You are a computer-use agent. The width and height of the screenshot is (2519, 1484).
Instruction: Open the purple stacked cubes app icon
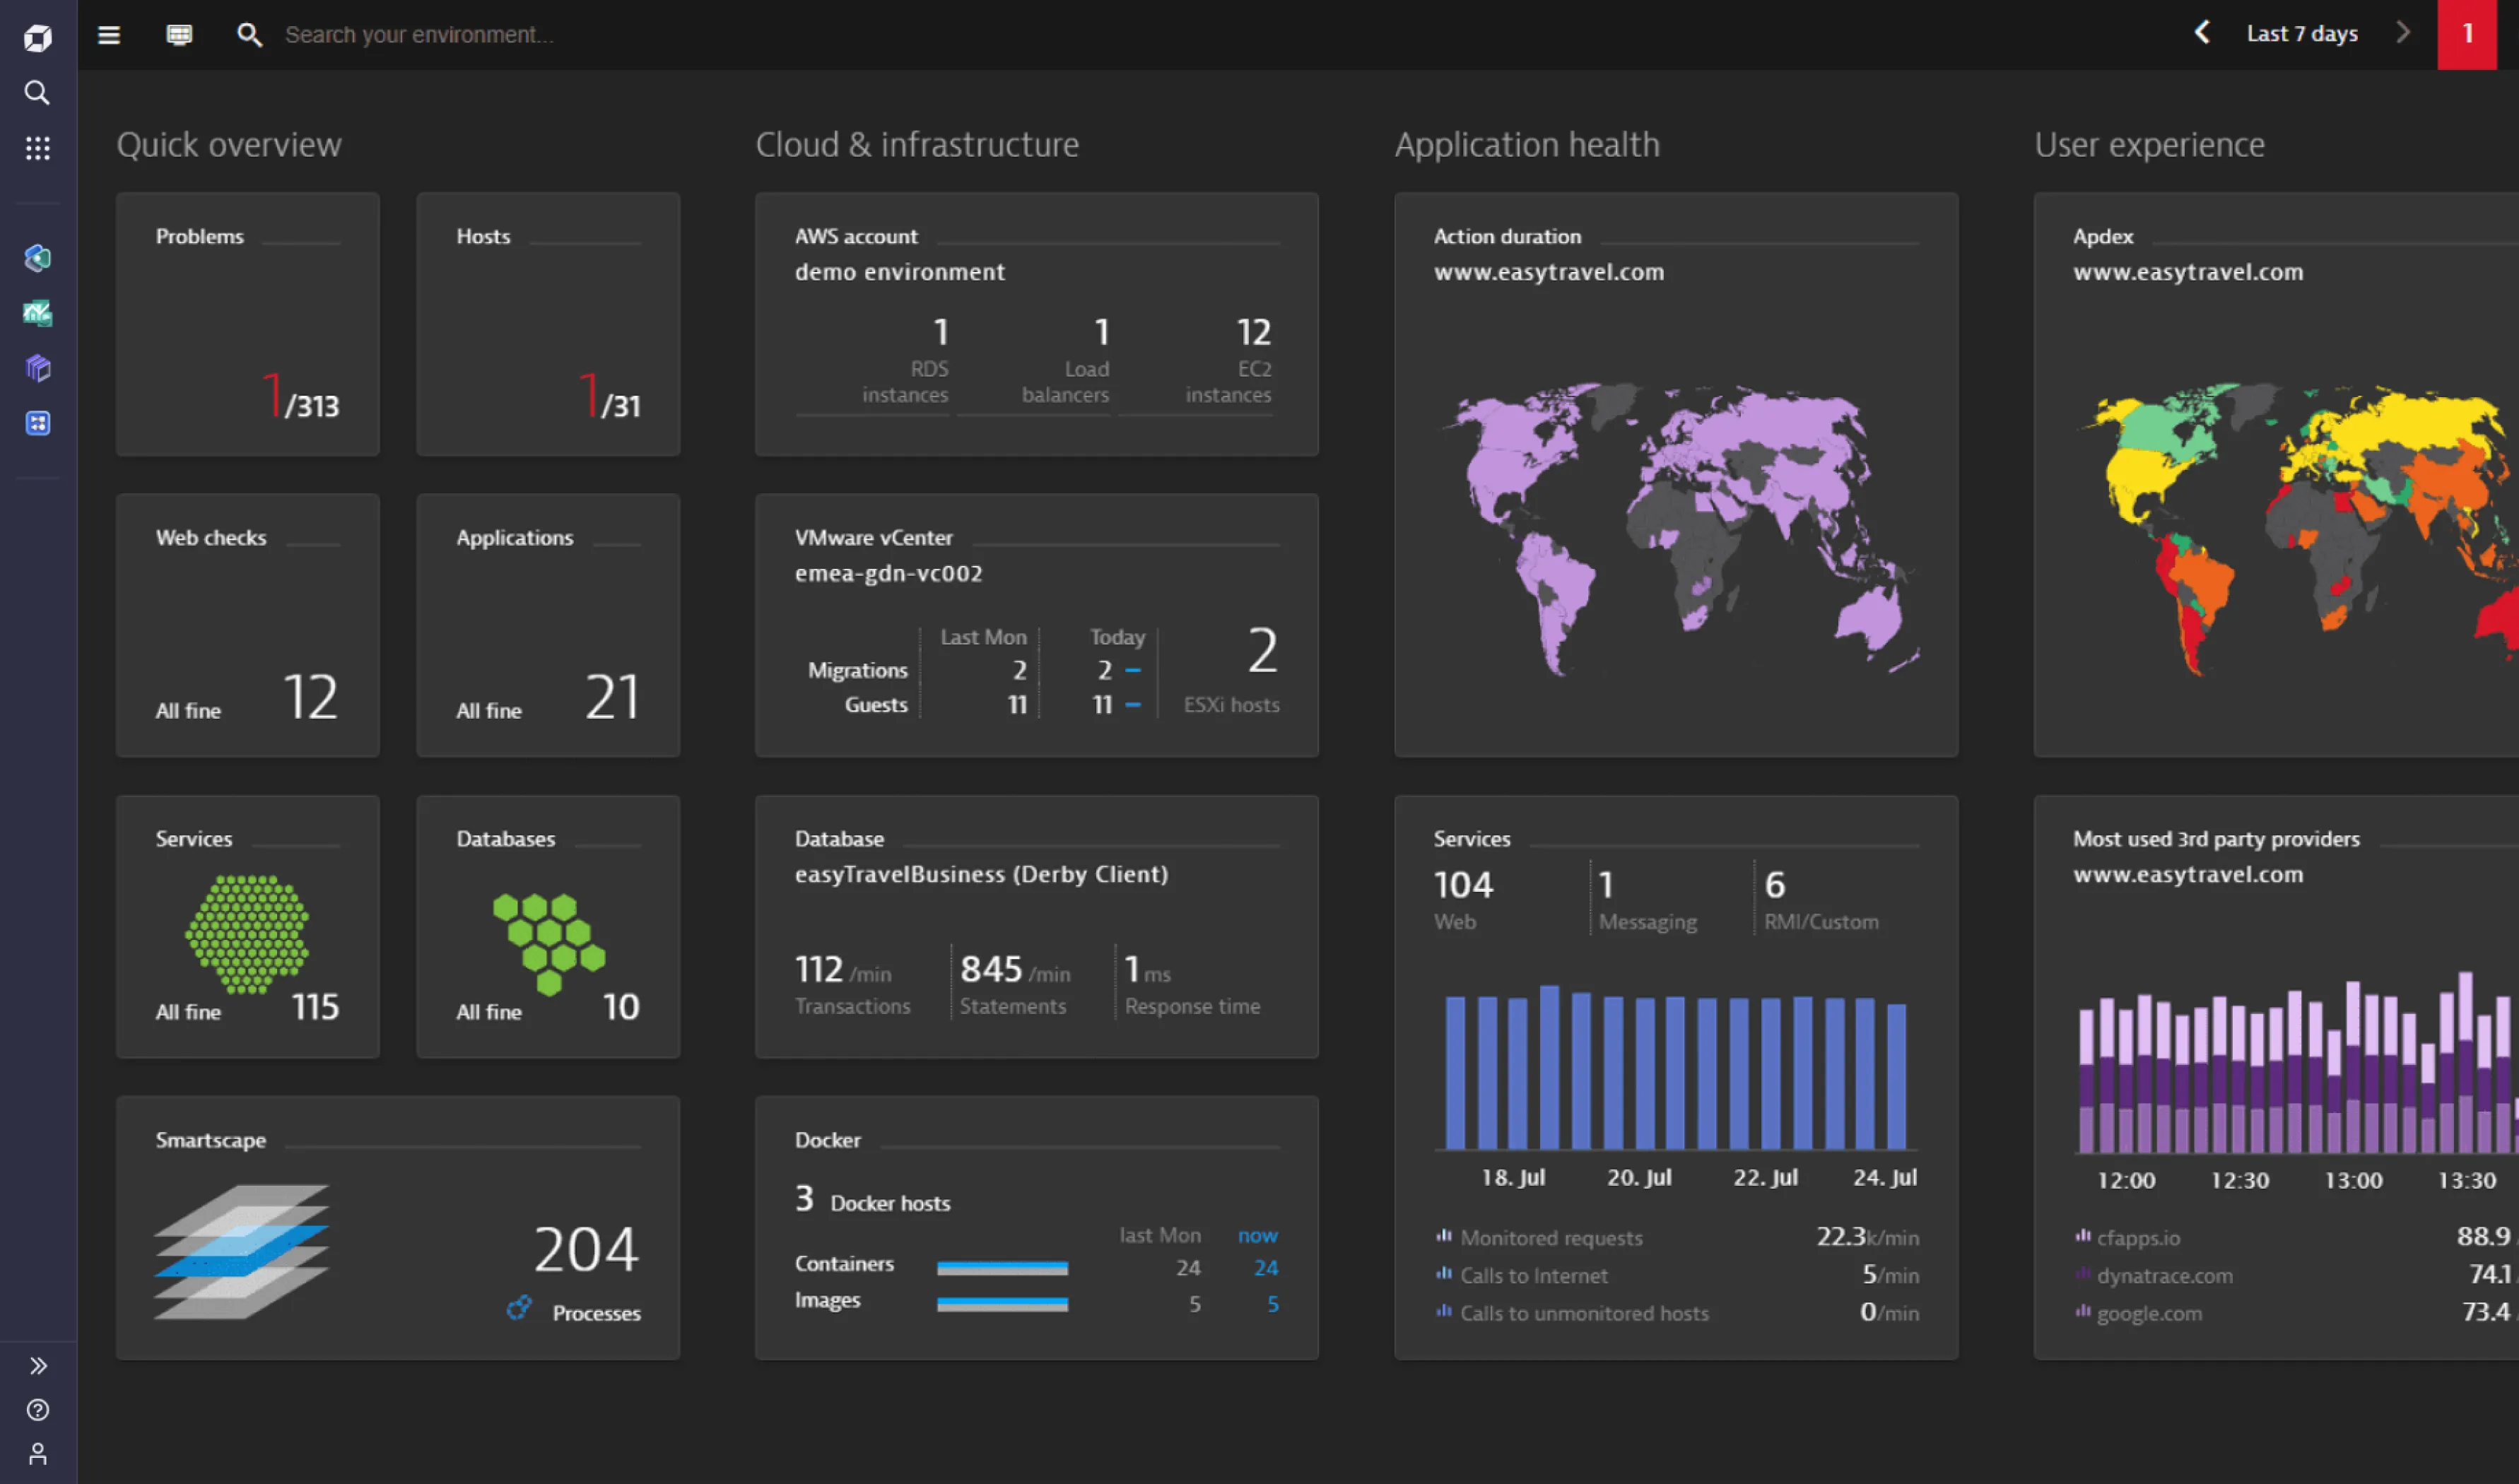click(x=37, y=368)
